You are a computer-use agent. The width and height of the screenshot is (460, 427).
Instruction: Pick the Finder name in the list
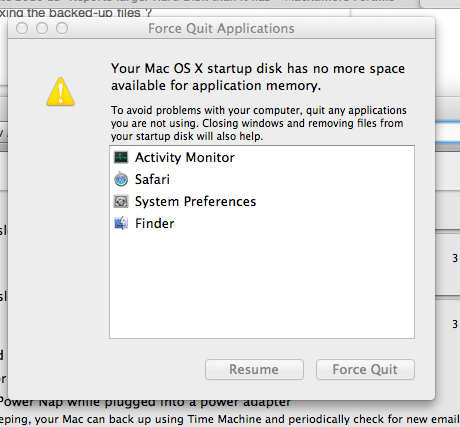click(x=155, y=223)
